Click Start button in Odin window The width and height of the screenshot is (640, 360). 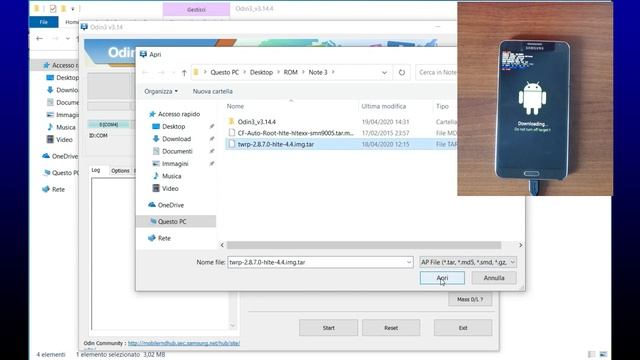[328, 328]
